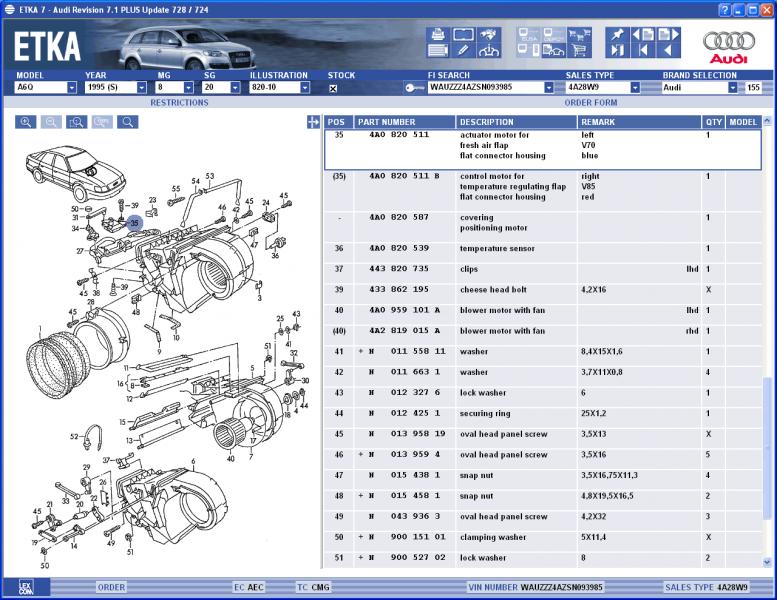The width and height of the screenshot is (777, 600).
Task: Open the Sales Type dropdown
Action: tap(634, 88)
